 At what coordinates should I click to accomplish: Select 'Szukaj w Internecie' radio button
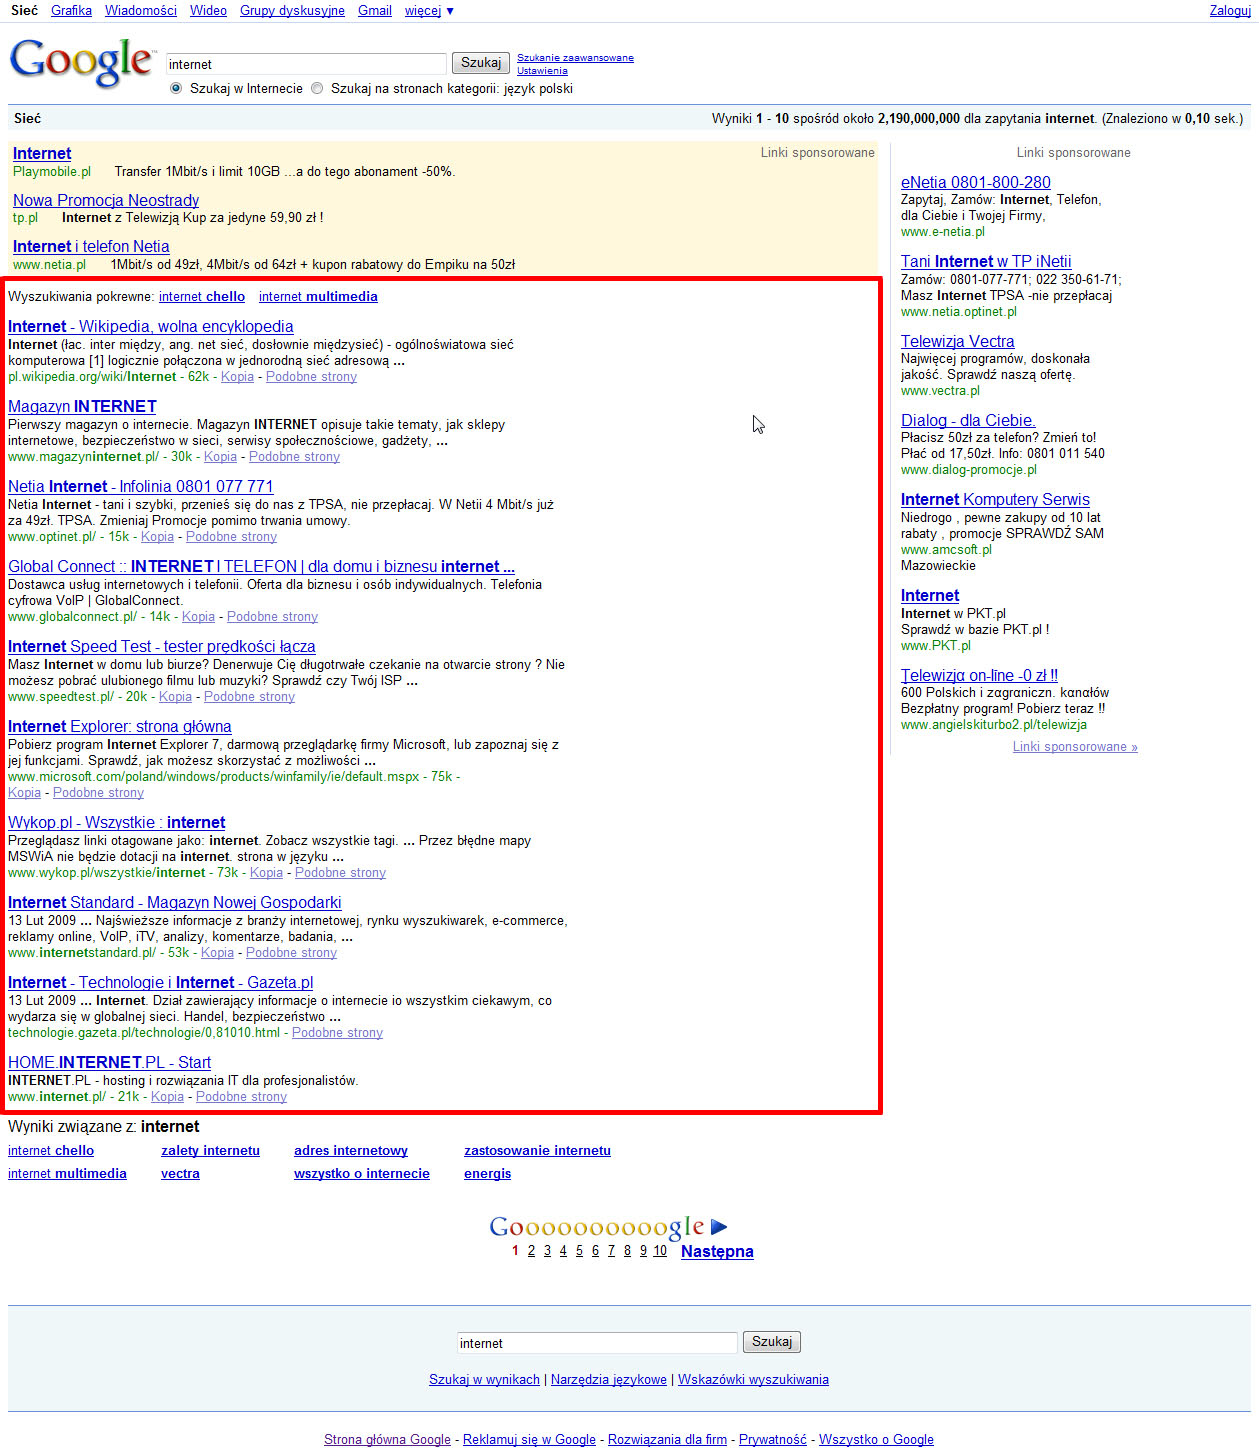click(x=176, y=88)
